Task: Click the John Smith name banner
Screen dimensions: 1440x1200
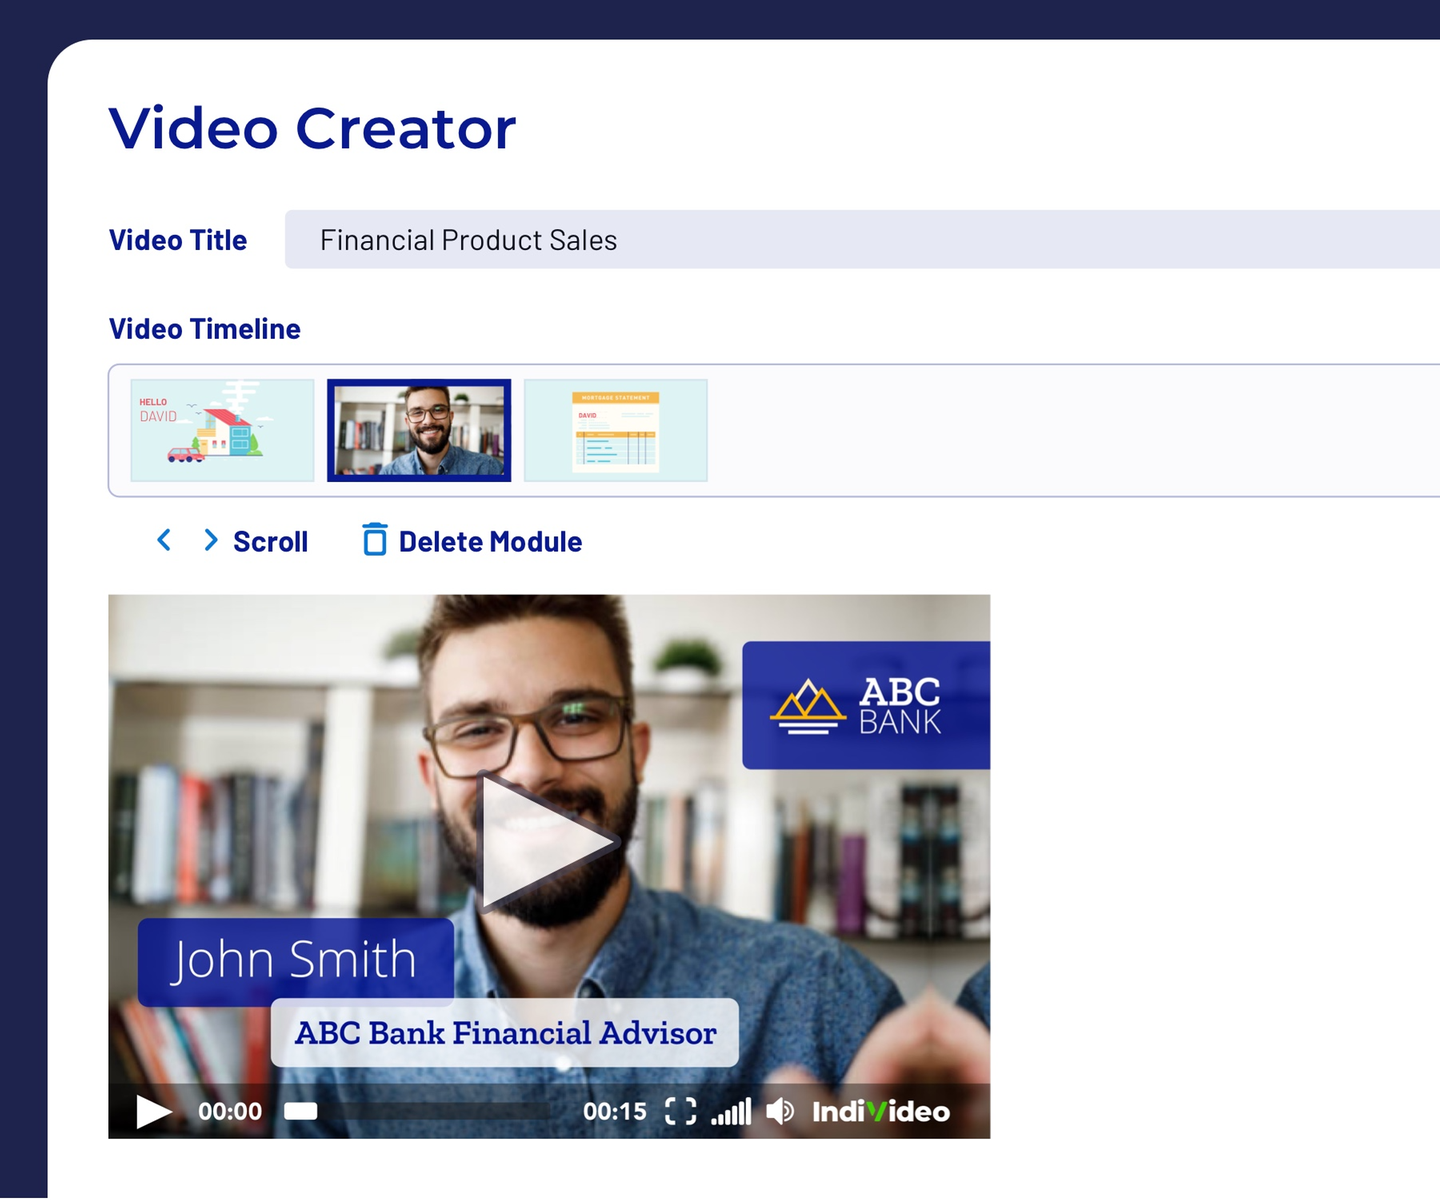Action: [x=295, y=961]
